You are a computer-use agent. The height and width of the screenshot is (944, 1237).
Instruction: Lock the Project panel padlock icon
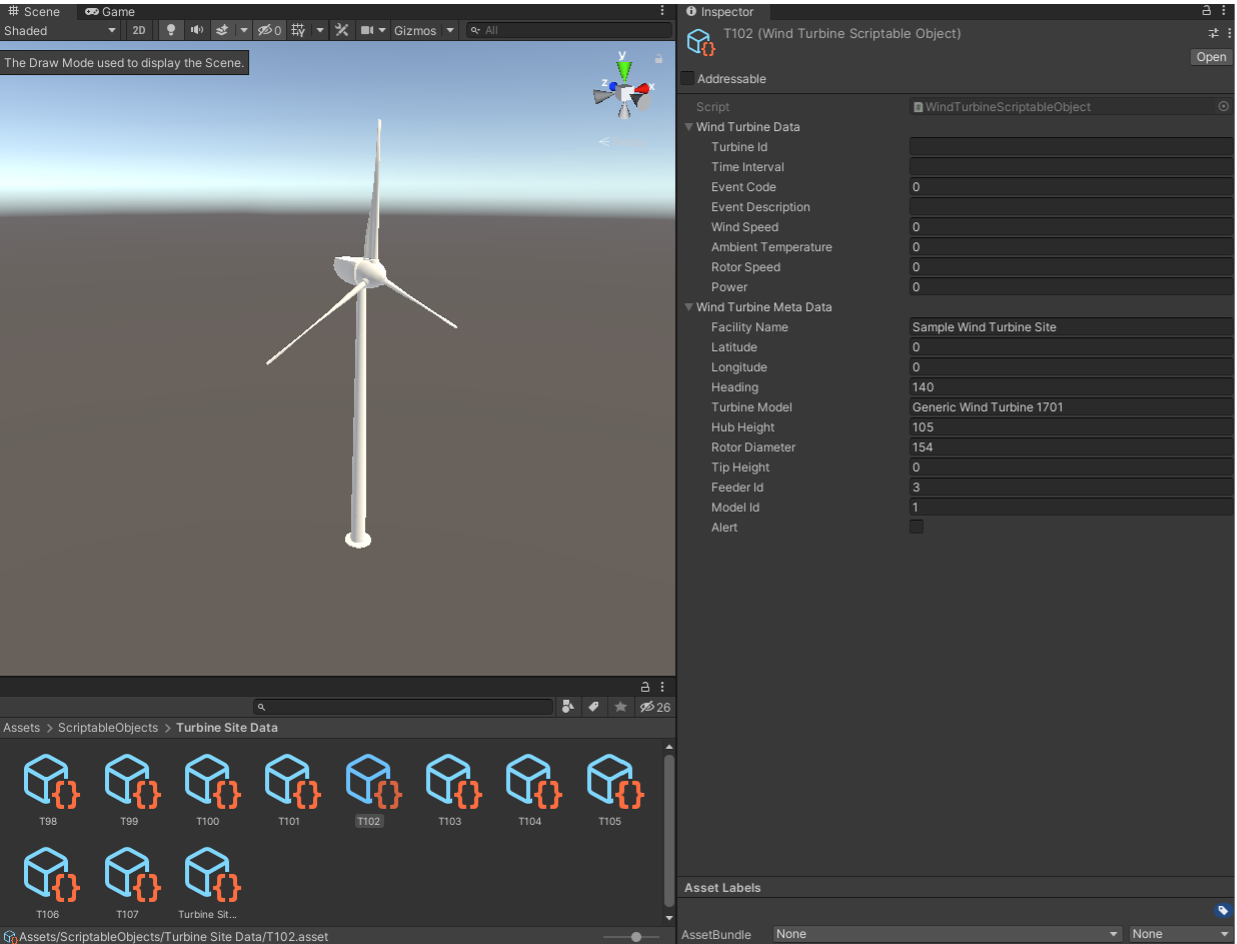point(645,687)
